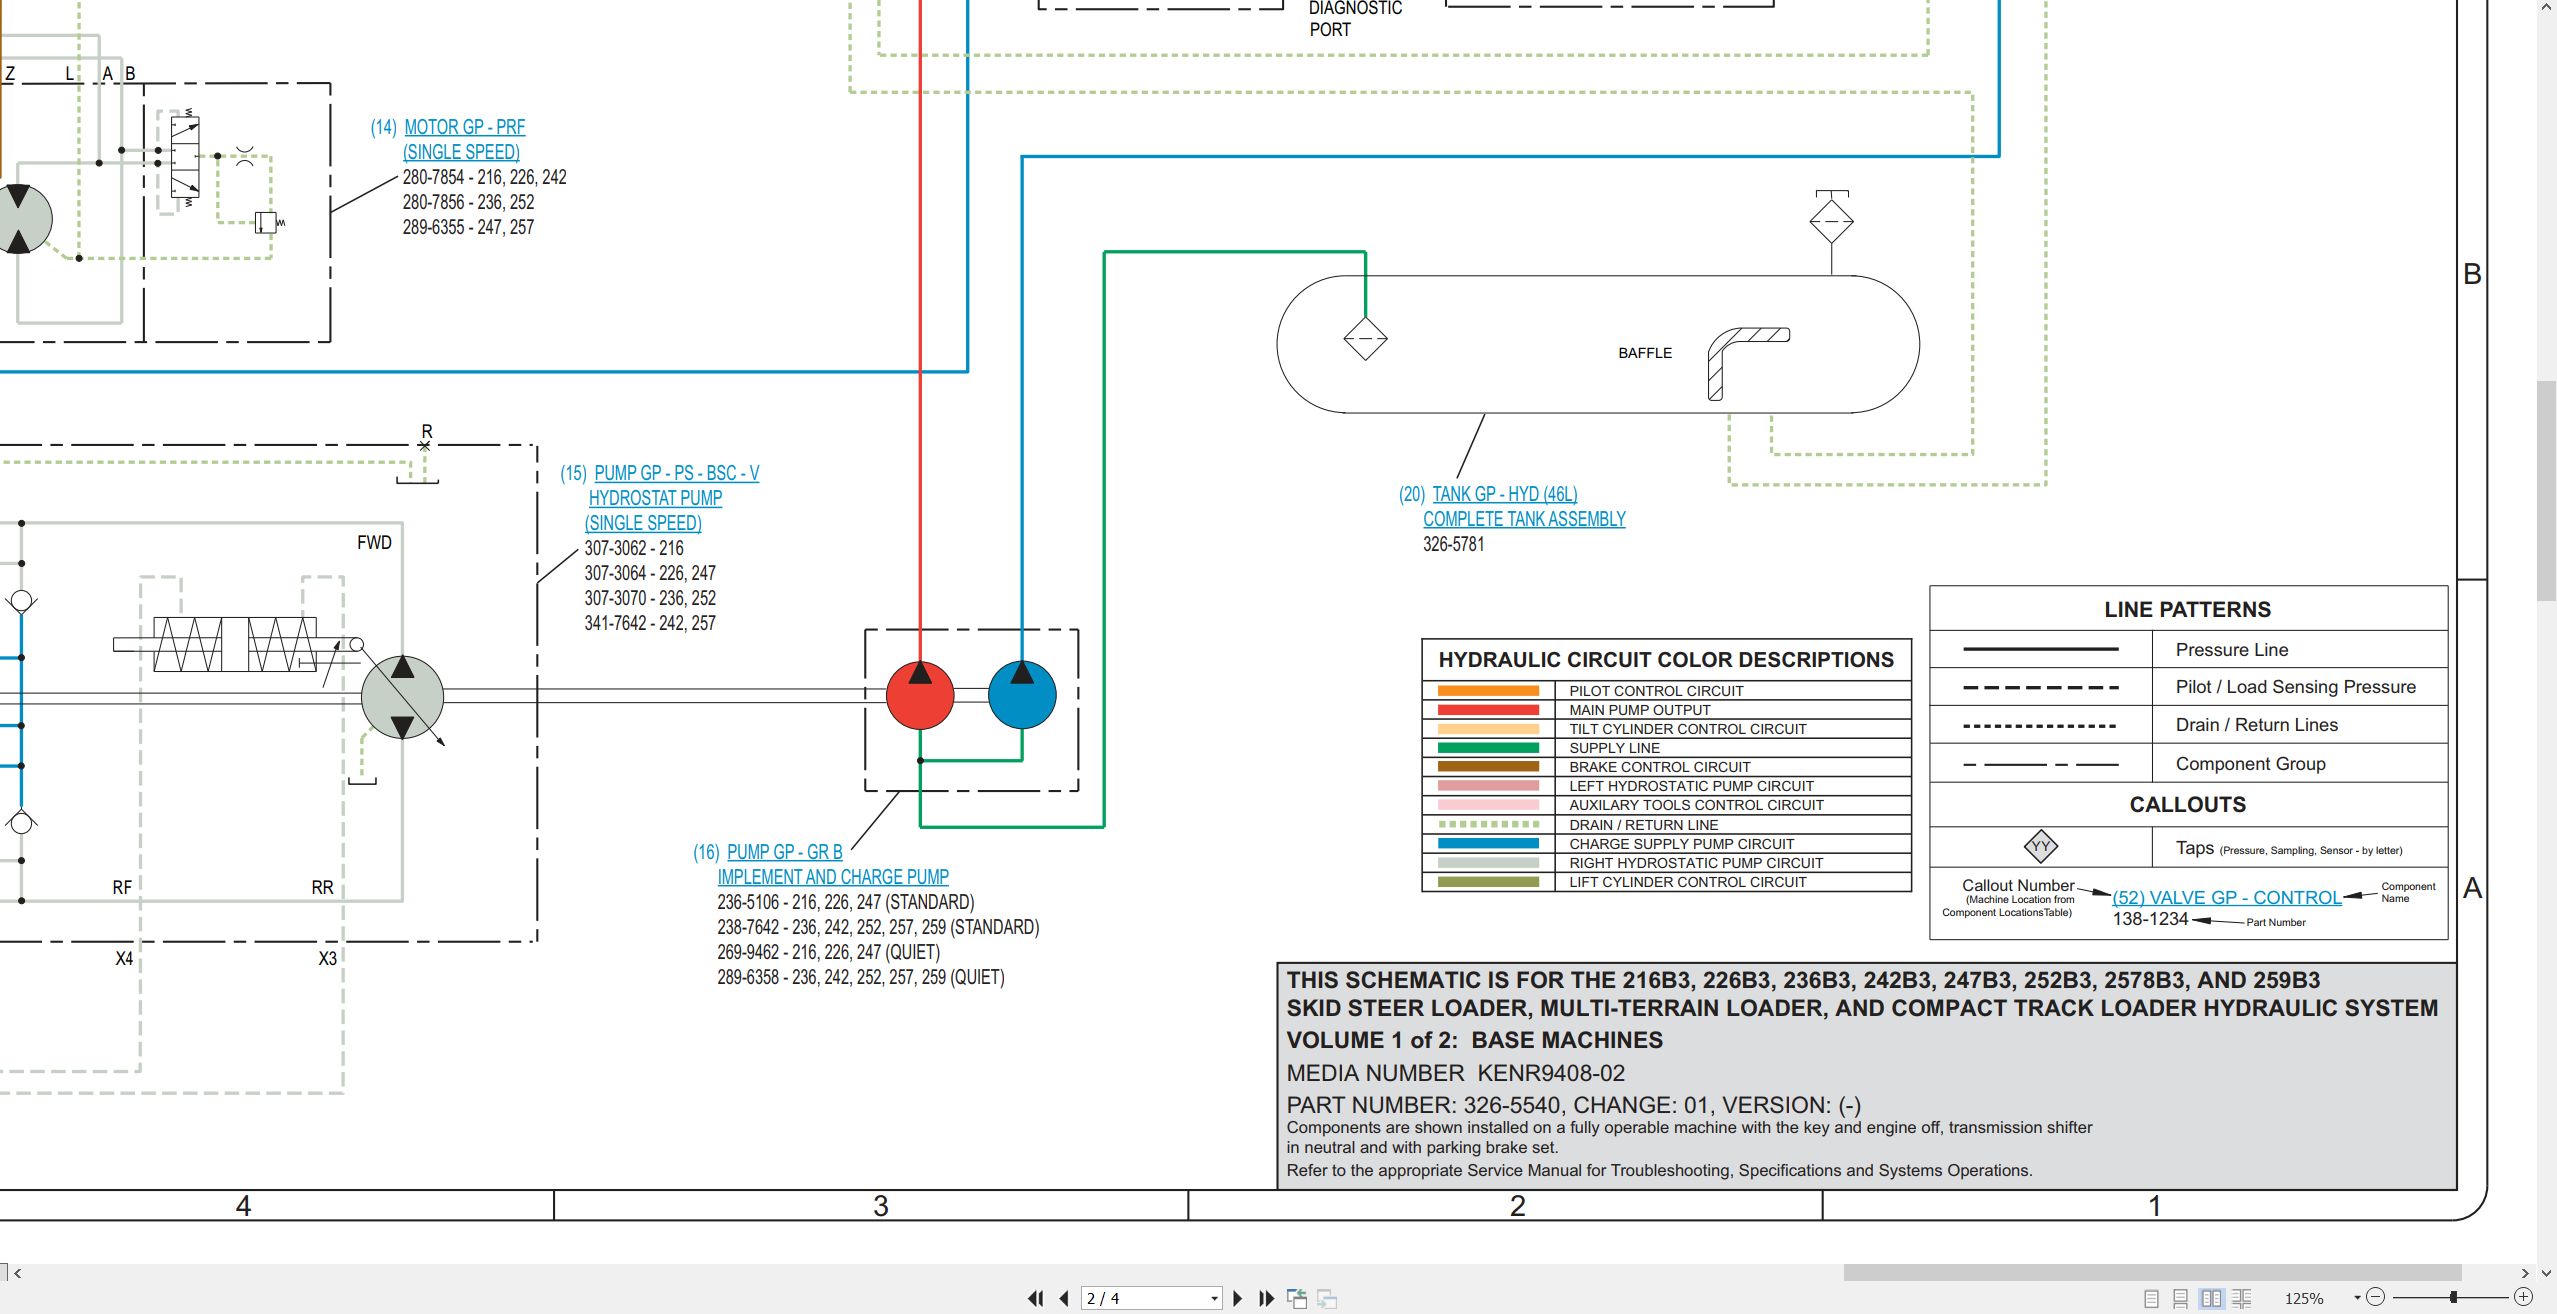
Task: Click the DIAGNOSTIC PORT label
Action: (x=1355, y=19)
